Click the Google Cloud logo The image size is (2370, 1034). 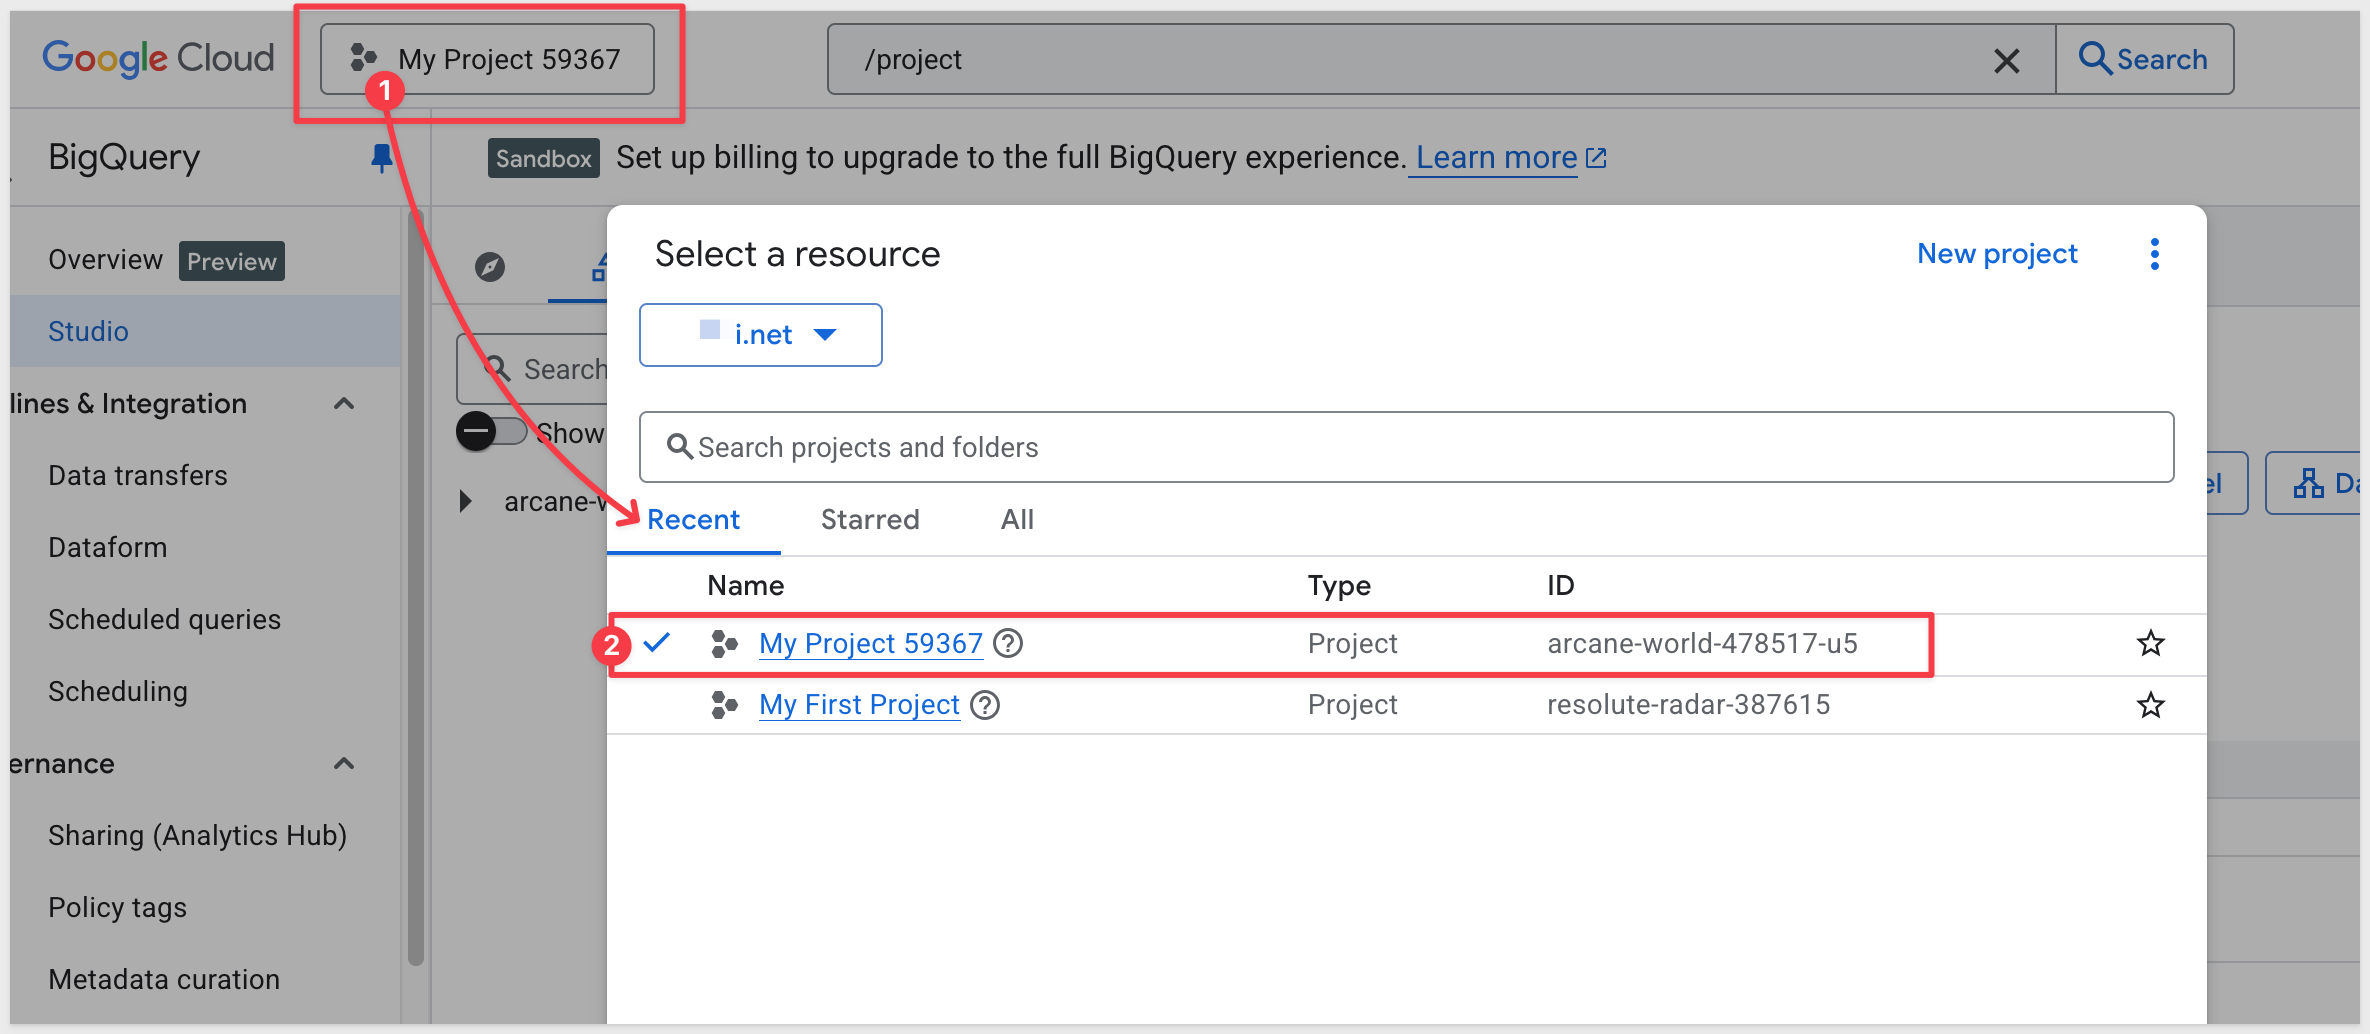(158, 59)
